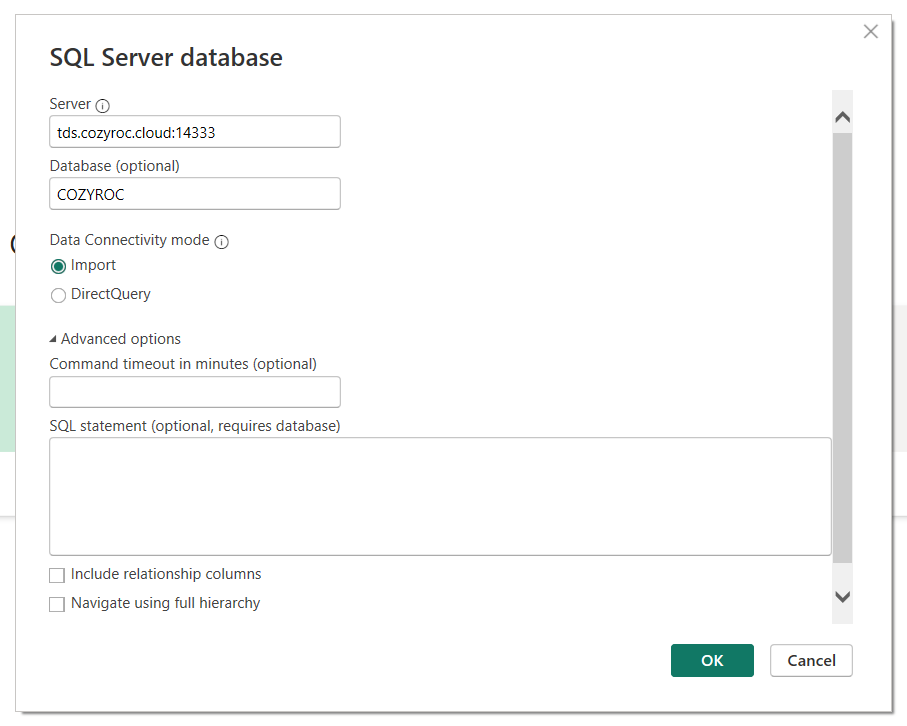The image size is (907, 726).
Task: Click the scrollbar down arrow
Action: (x=842, y=596)
